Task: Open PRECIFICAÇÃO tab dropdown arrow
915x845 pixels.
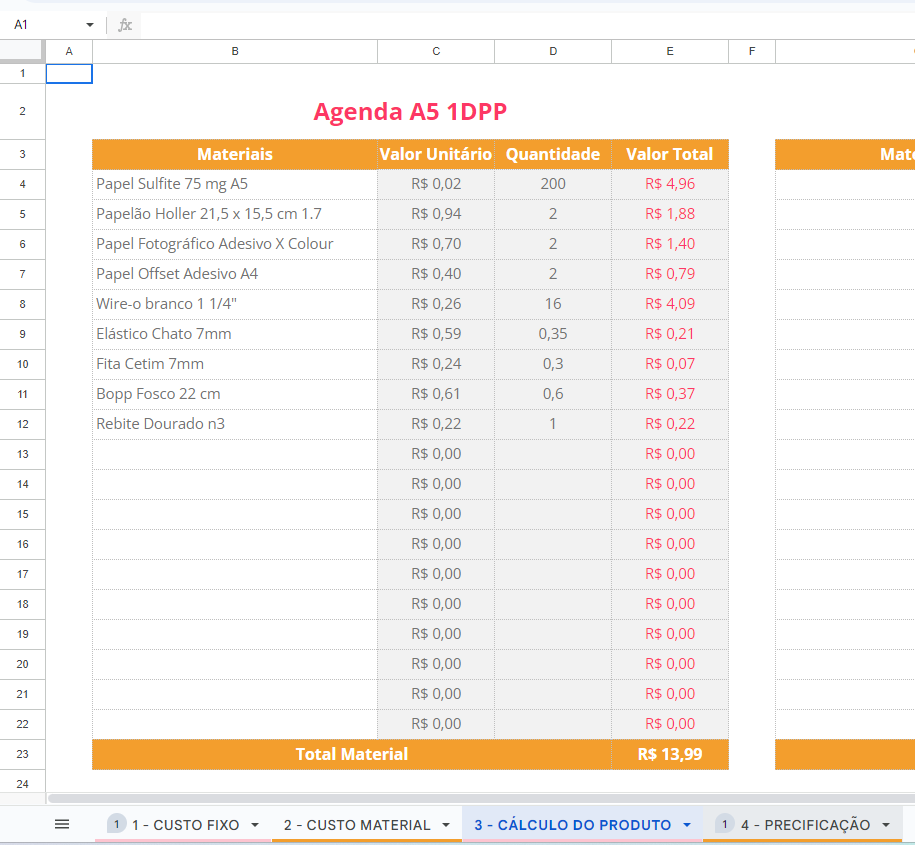Action: coord(885,825)
